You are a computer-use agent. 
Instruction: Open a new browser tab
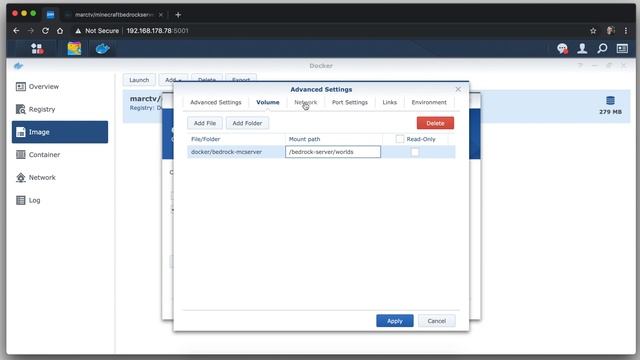coord(178,15)
